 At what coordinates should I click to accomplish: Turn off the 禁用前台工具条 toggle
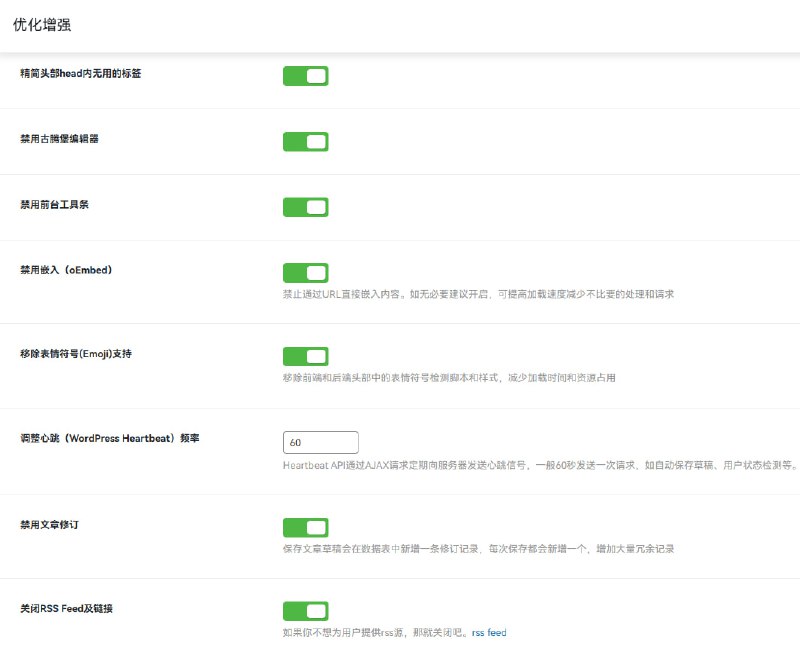(305, 207)
